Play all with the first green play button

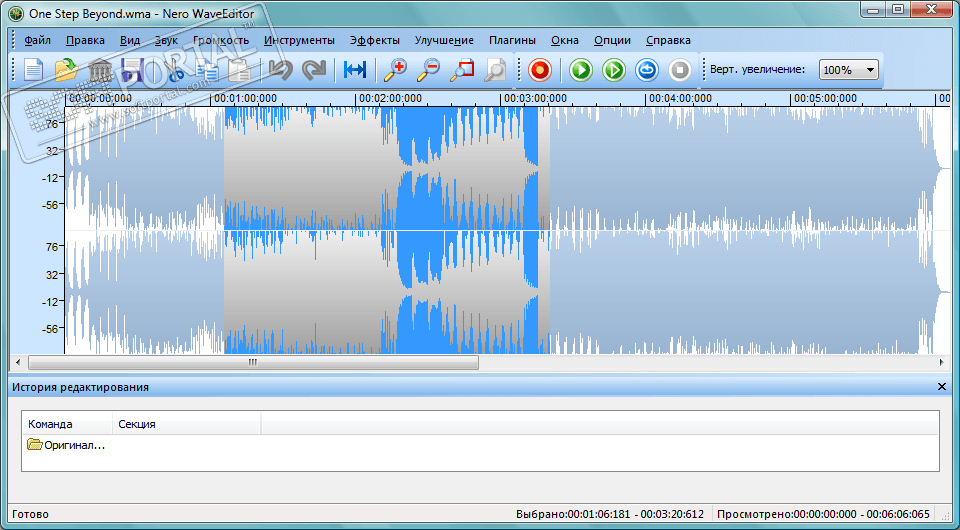pyautogui.click(x=580, y=70)
